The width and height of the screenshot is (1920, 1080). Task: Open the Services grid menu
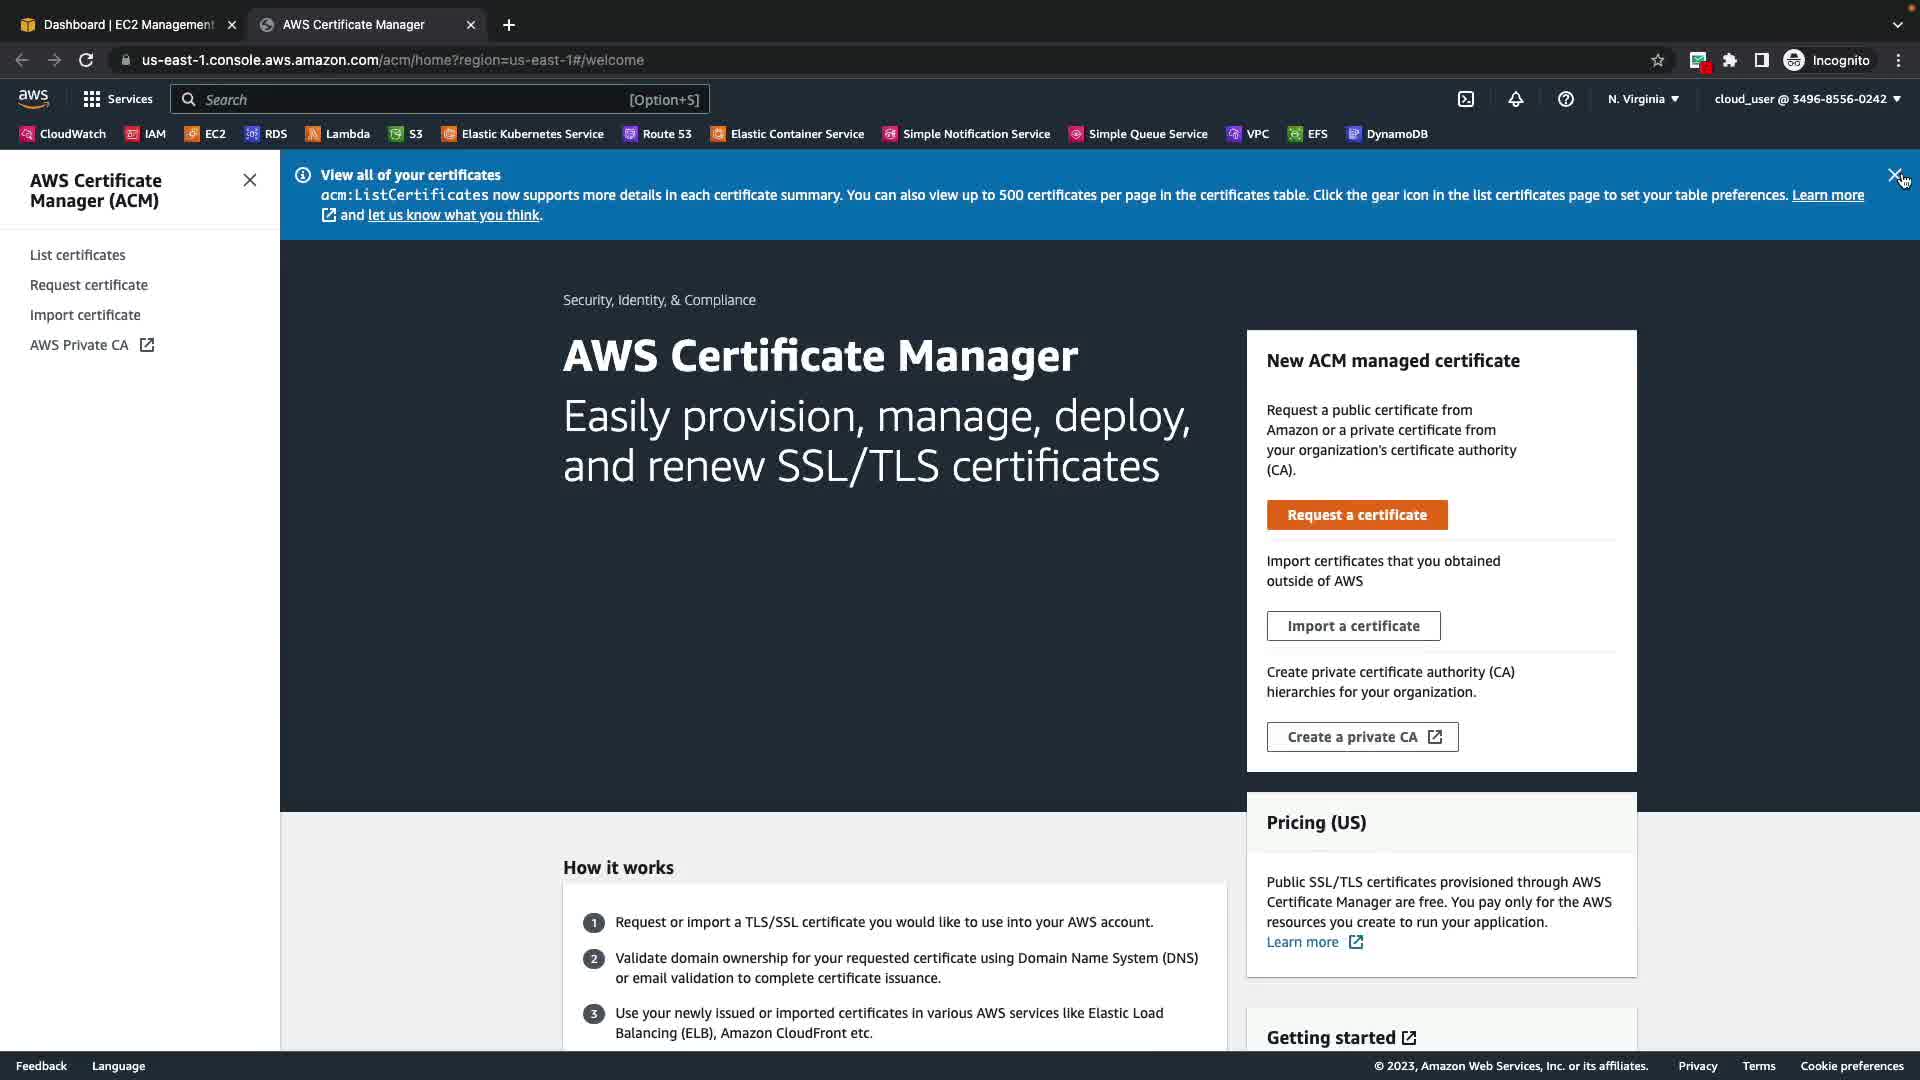(118, 99)
